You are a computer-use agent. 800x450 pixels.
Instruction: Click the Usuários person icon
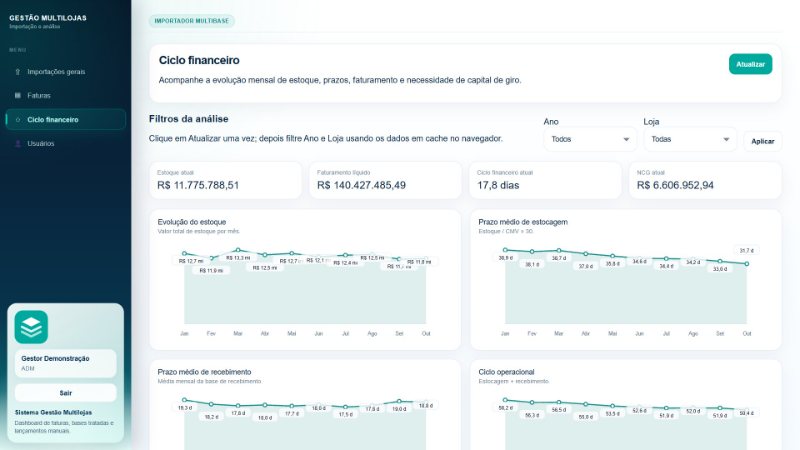[x=18, y=144]
